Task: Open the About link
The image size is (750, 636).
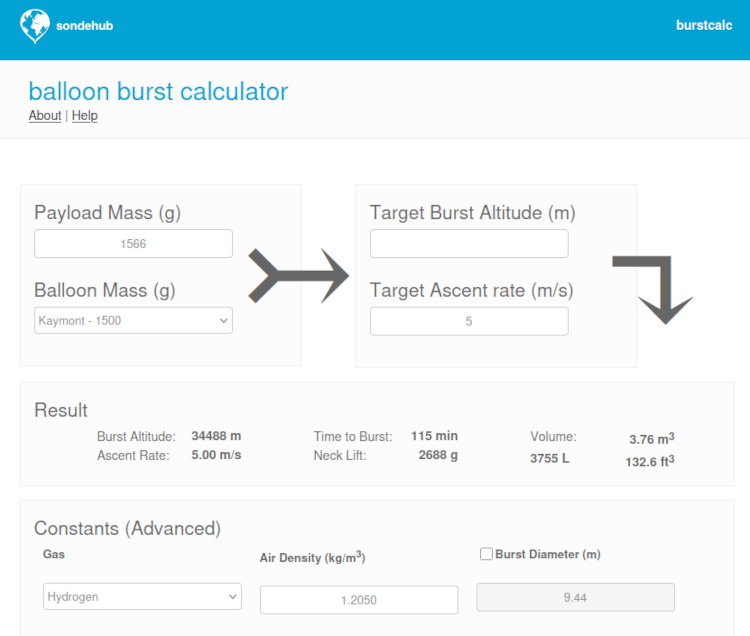Action: coord(45,116)
